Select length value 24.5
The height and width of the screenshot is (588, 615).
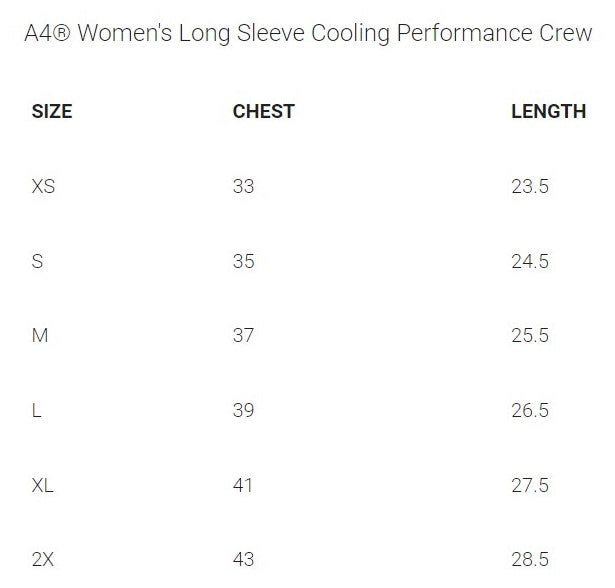click(x=530, y=261)
